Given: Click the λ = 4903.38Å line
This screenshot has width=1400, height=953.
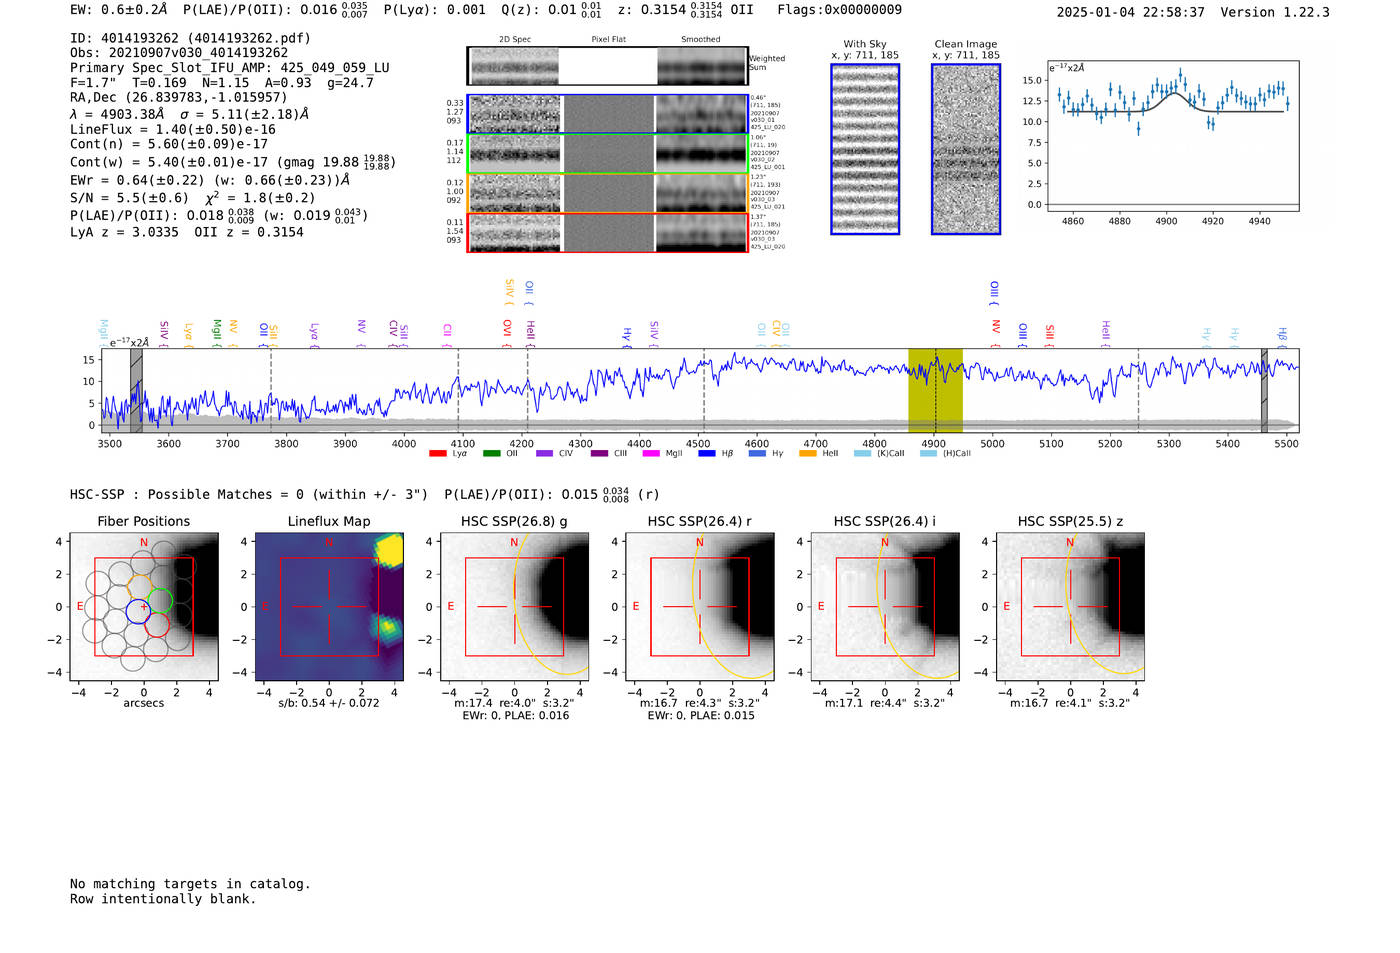Looking at the screenshot, I should [x=190, y=114].
